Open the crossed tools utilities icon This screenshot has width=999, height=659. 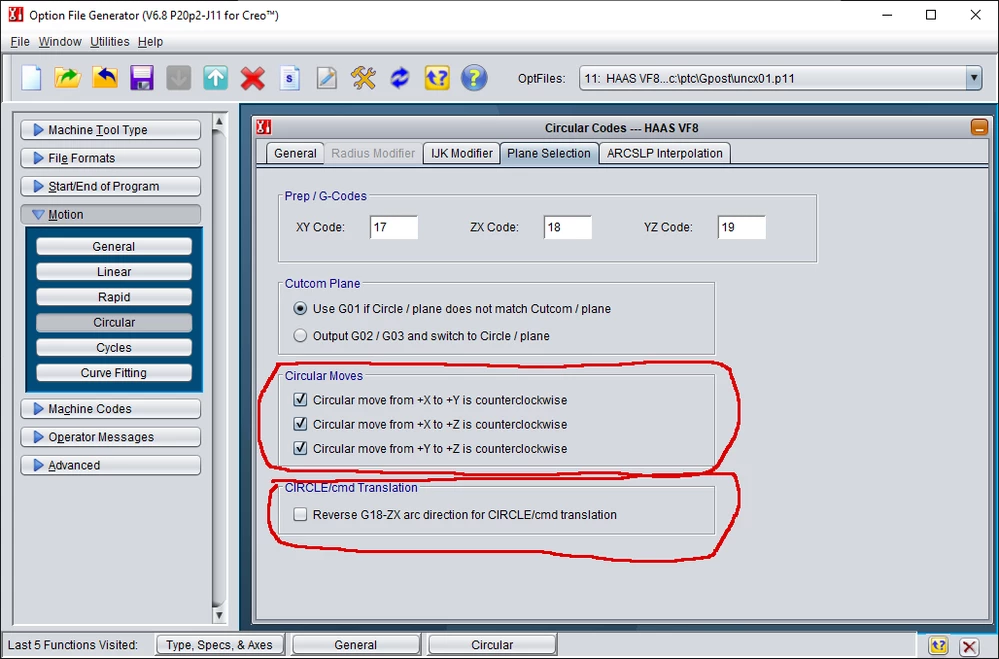pos(363,78)
